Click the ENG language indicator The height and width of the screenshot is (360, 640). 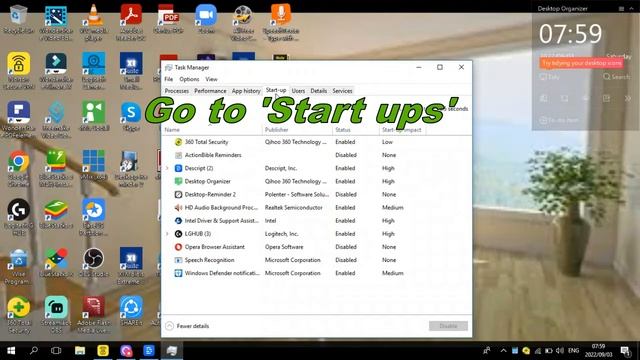coord(573,351)
